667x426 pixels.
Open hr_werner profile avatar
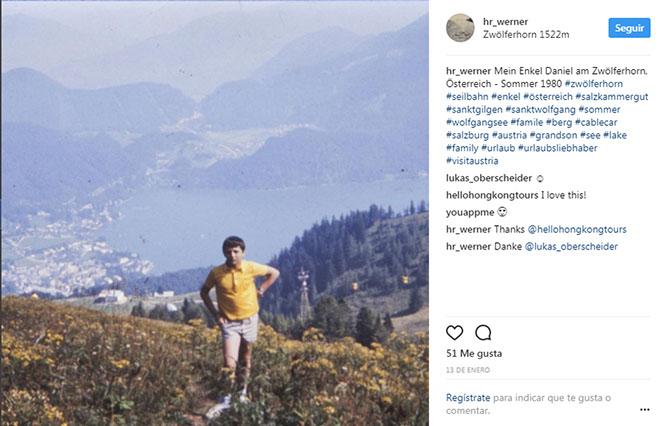(x=460, y=27)
